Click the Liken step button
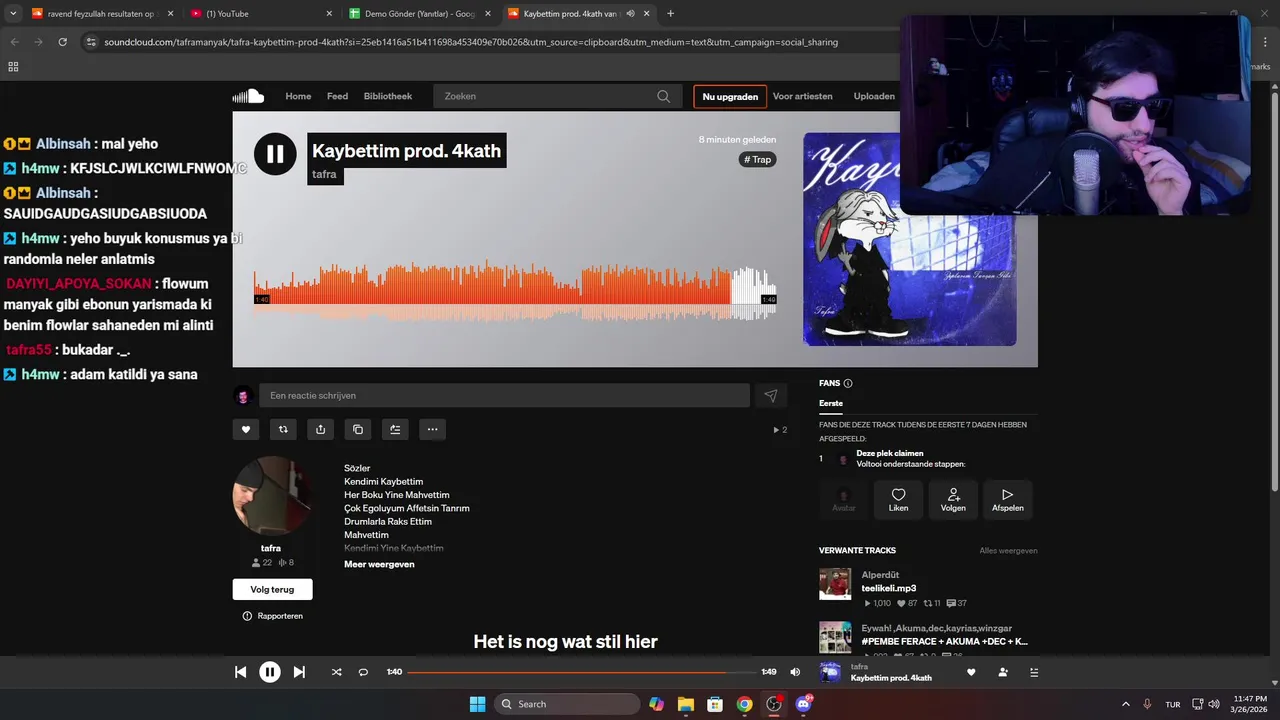Image resolution: width=1280 pixels, height=720 pixels. (x=898, y=500)
